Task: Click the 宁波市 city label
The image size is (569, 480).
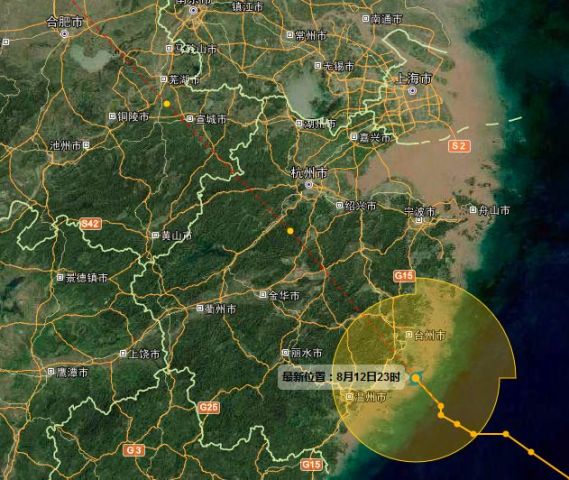Action: [x=420, y=211]
